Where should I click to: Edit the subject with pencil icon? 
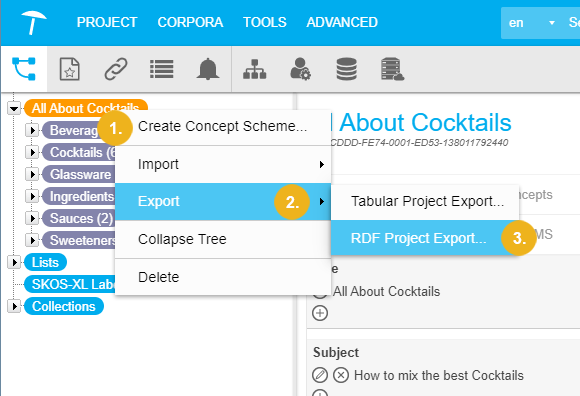pos(320,375)
